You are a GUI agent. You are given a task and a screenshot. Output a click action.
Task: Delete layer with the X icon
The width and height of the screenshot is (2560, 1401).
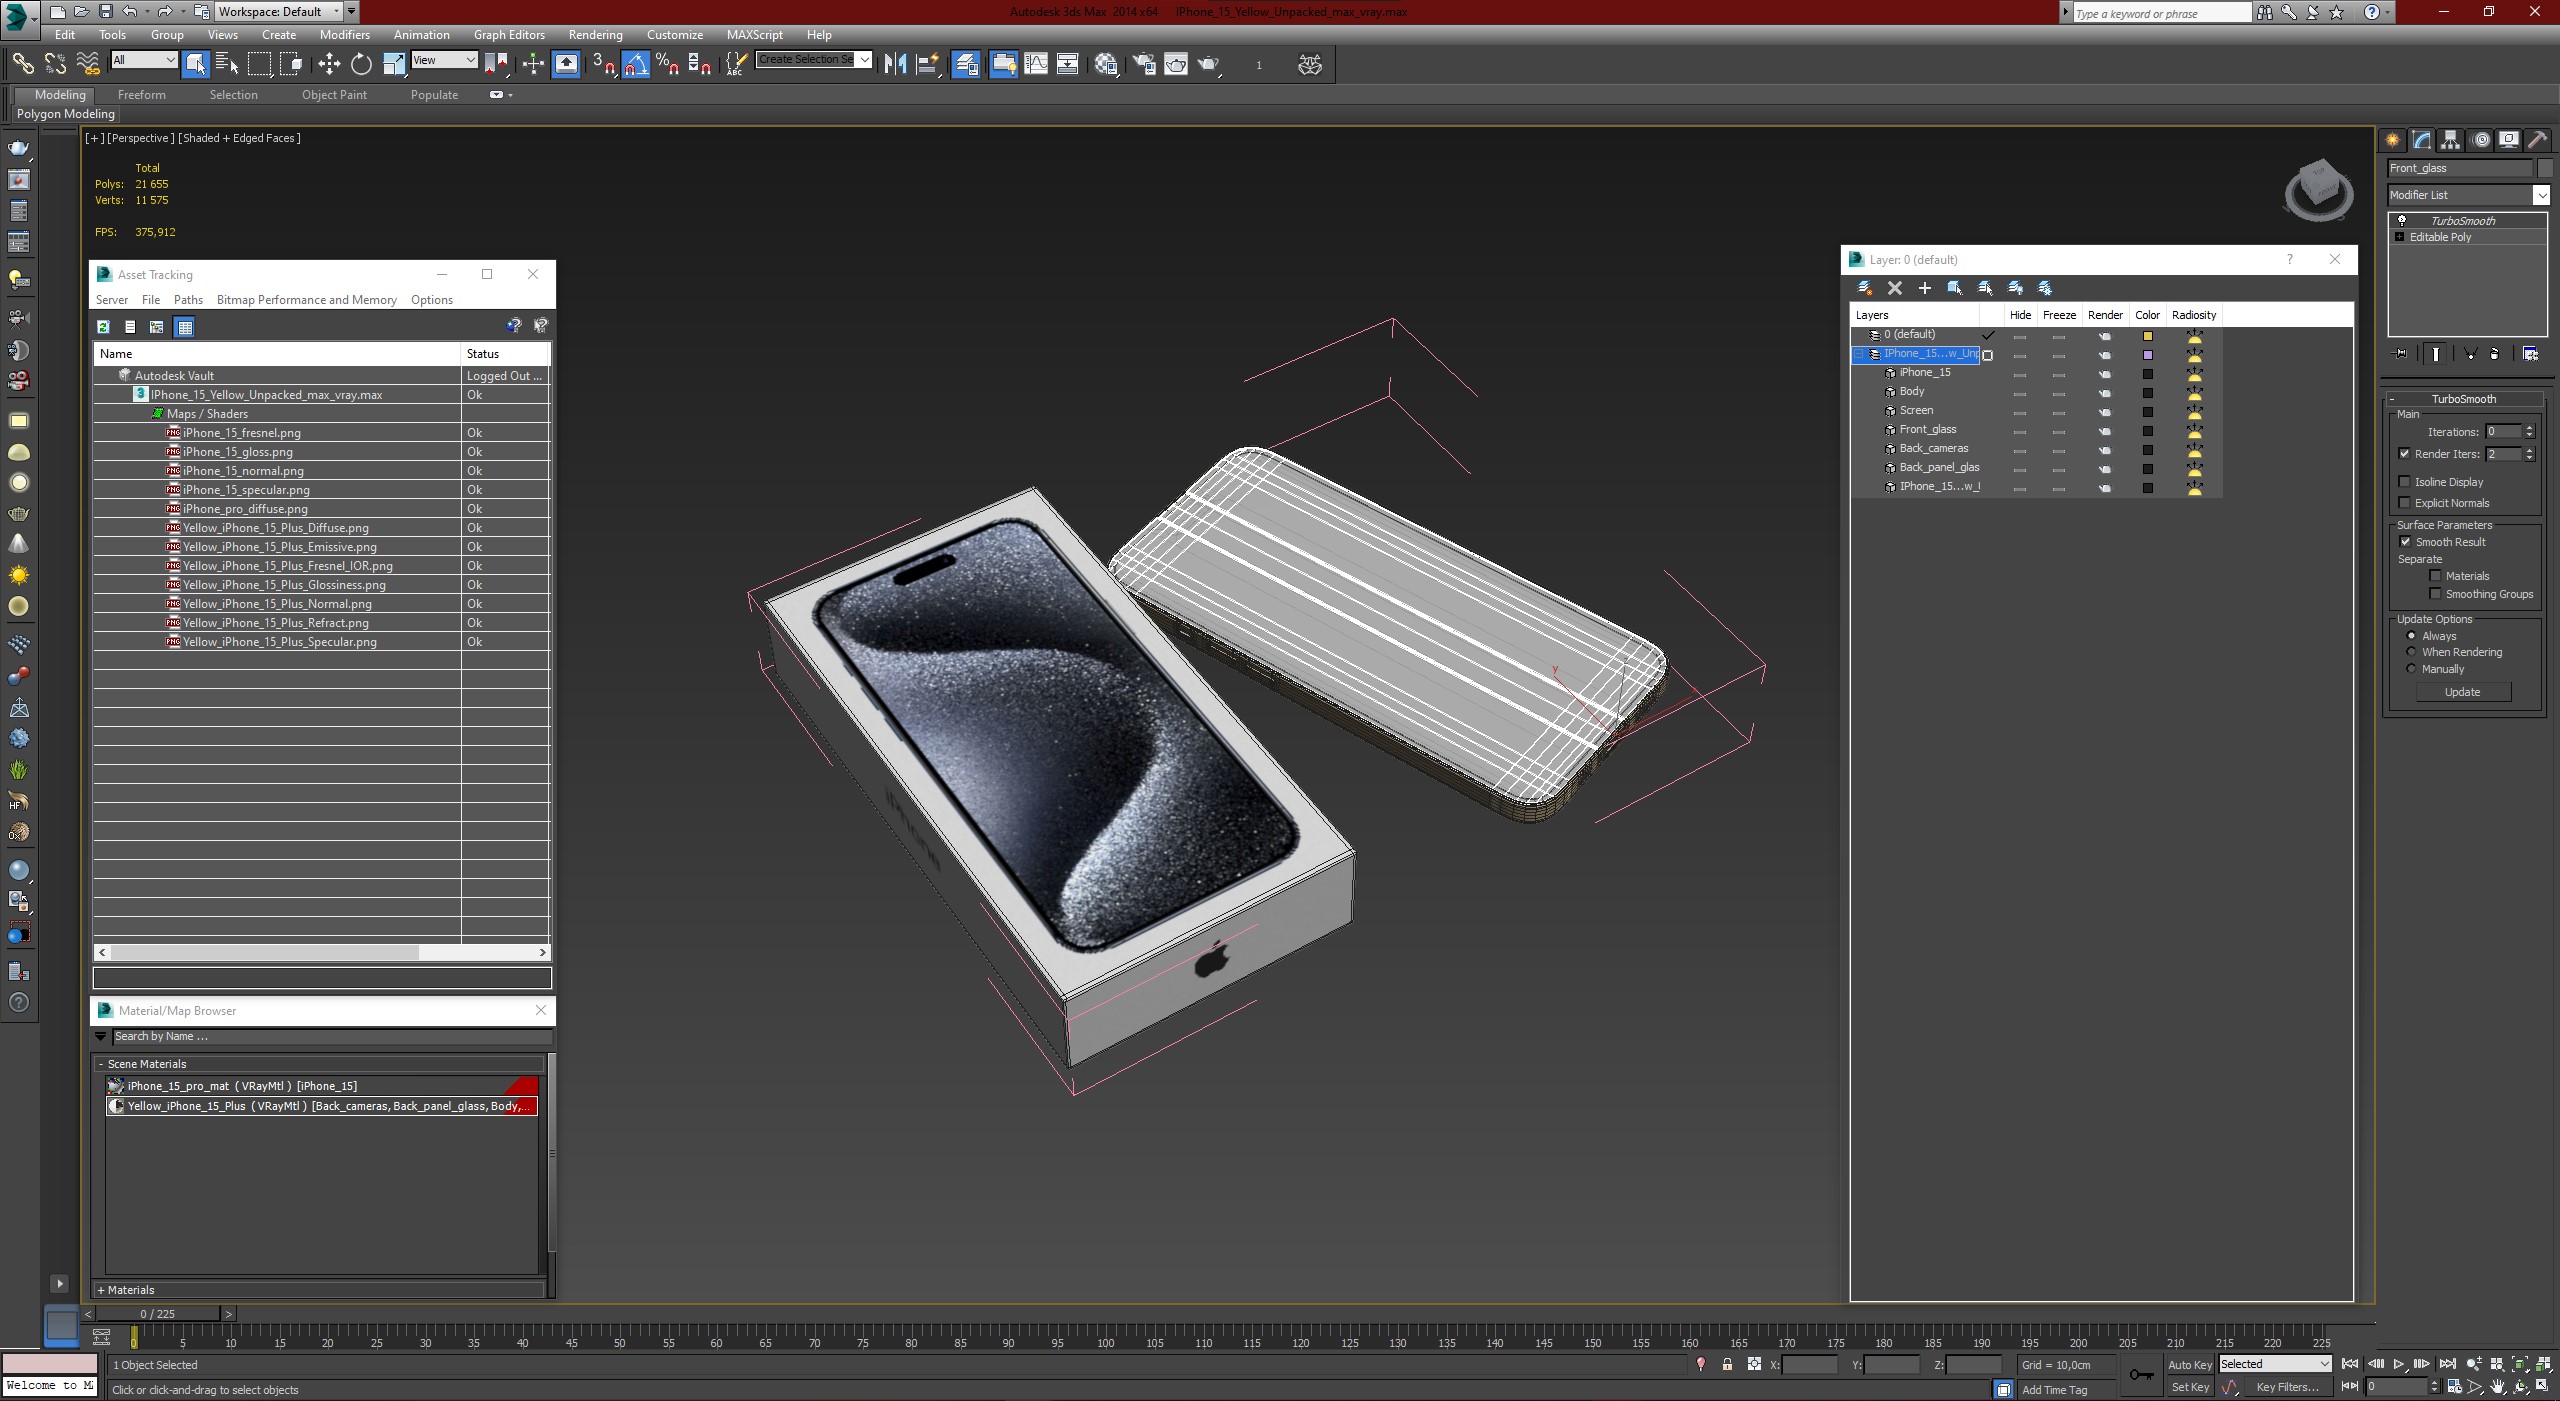coord(1894,288)
